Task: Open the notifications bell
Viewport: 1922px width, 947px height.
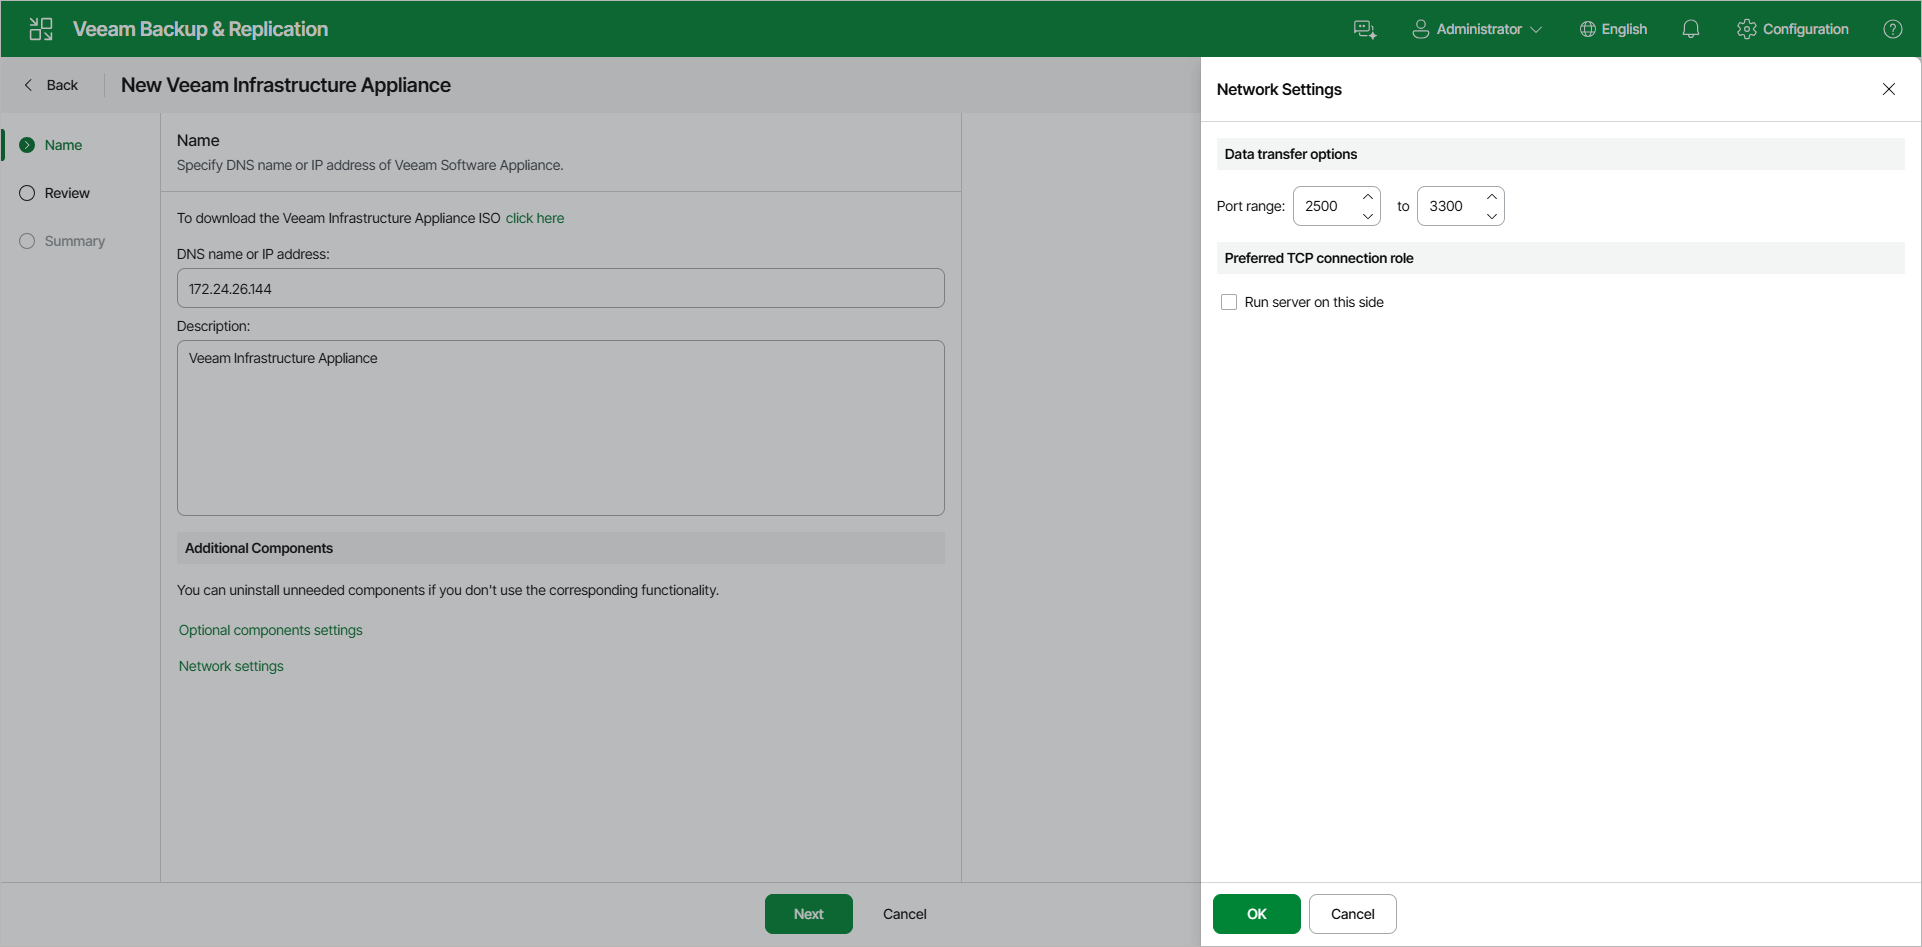Action: tap(1690, 28)
